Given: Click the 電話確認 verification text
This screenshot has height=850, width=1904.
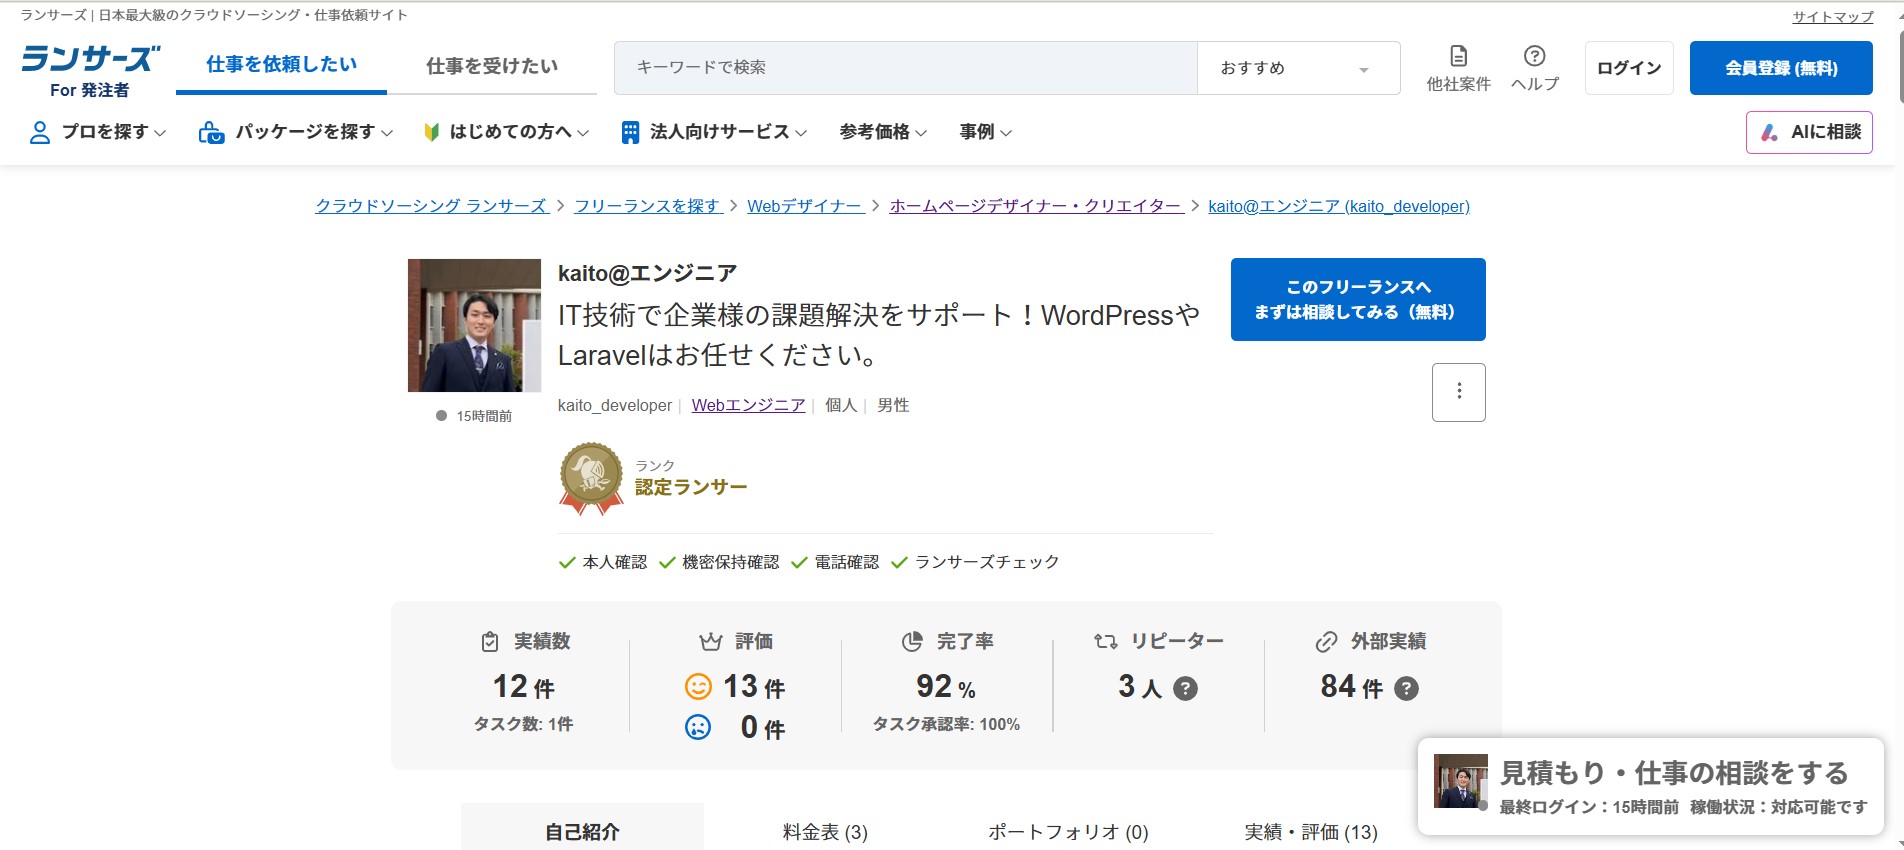Looking at the screenshot, I should point(847,562).
